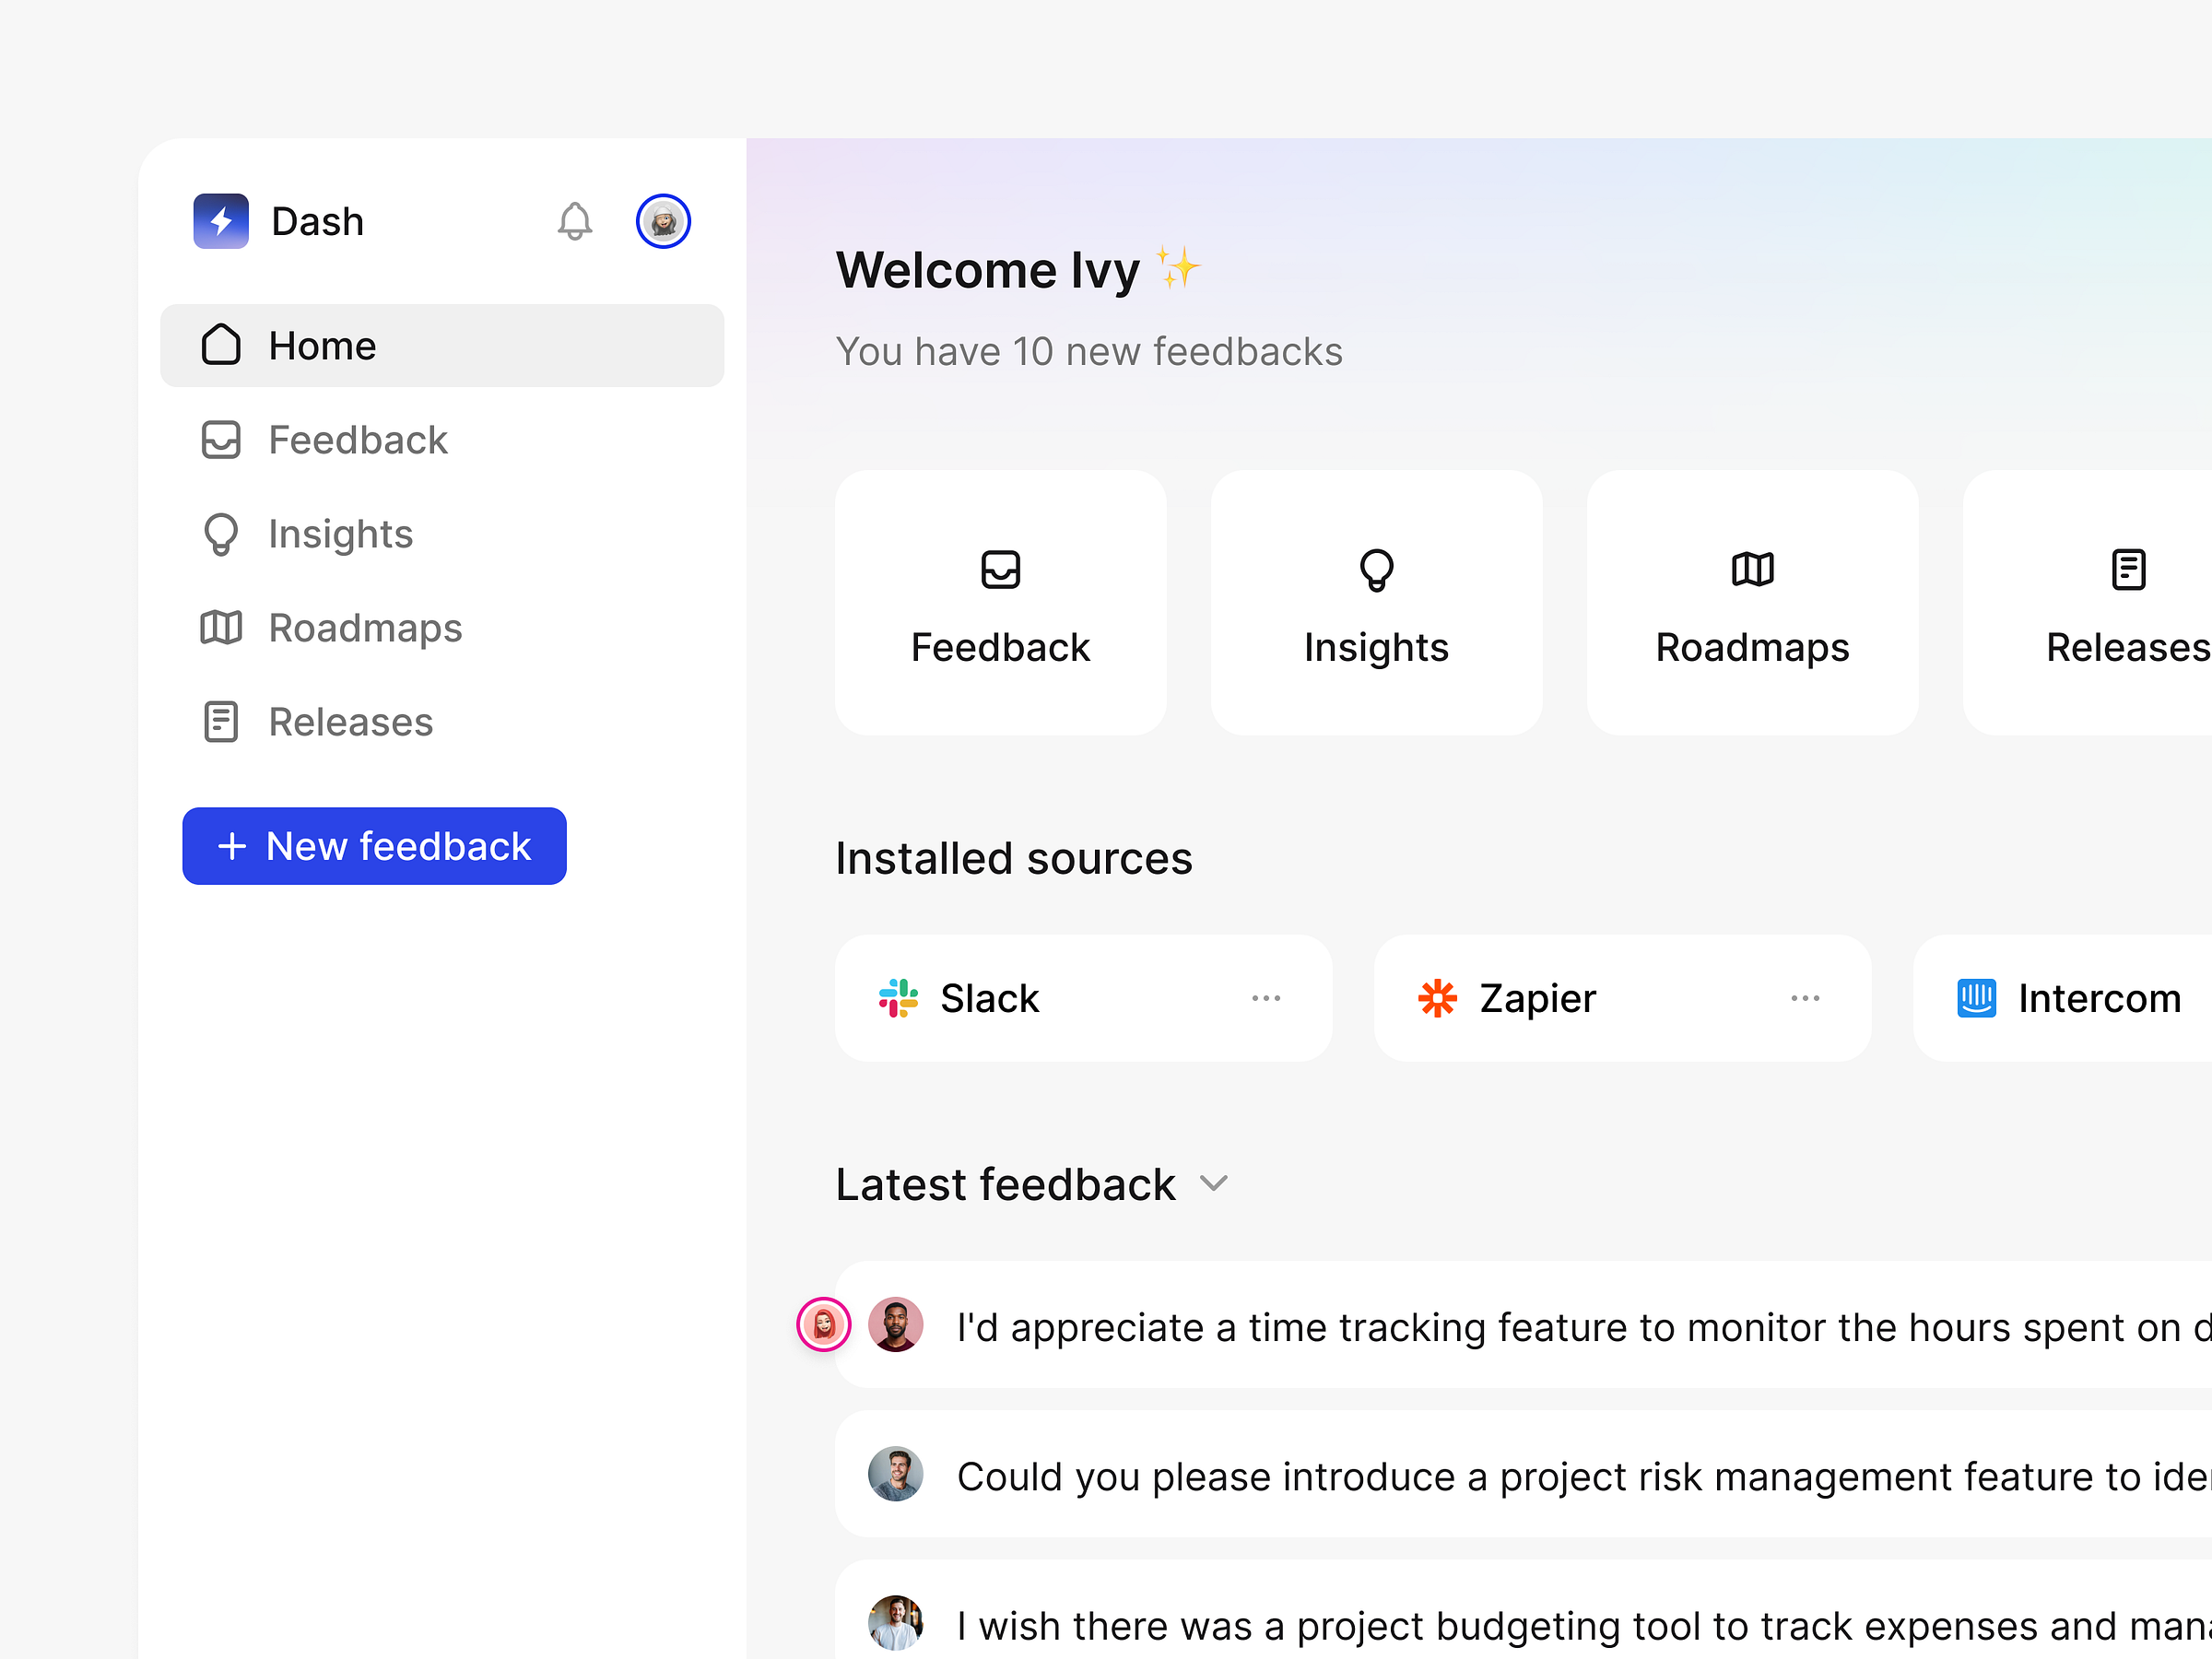Click avatar on risk management feedback

(895, 1474)
